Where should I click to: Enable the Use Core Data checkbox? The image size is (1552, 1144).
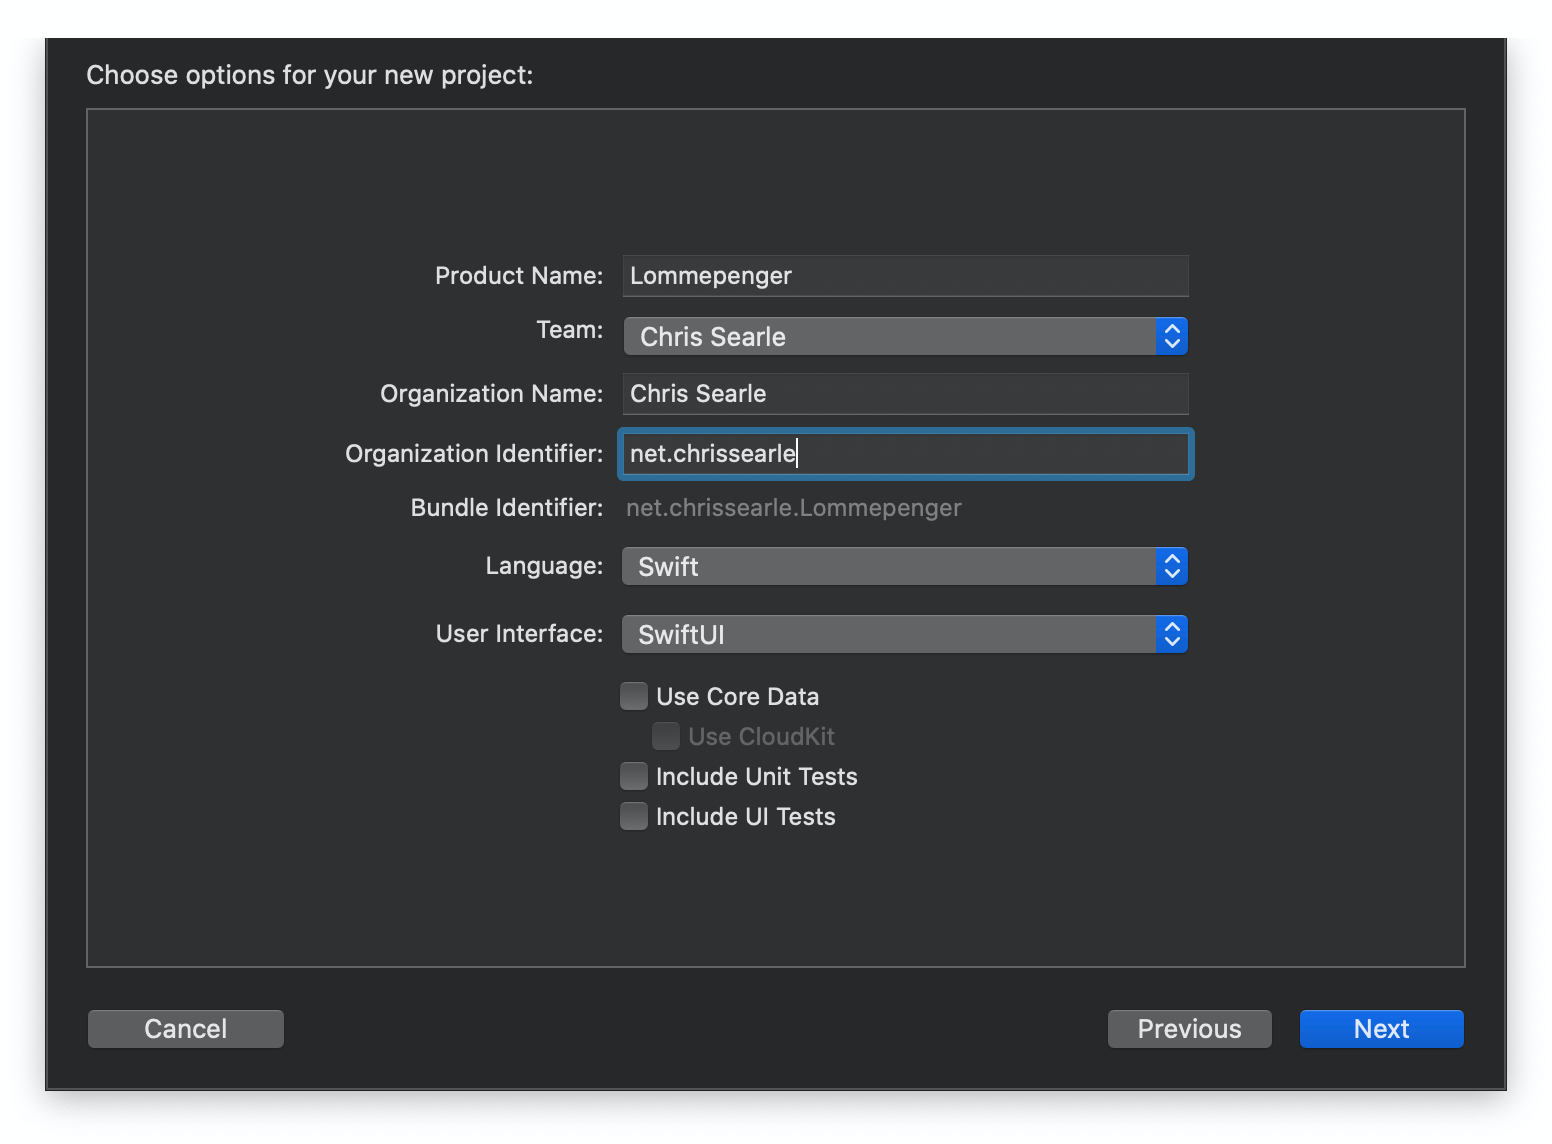[x=634, y=695]
